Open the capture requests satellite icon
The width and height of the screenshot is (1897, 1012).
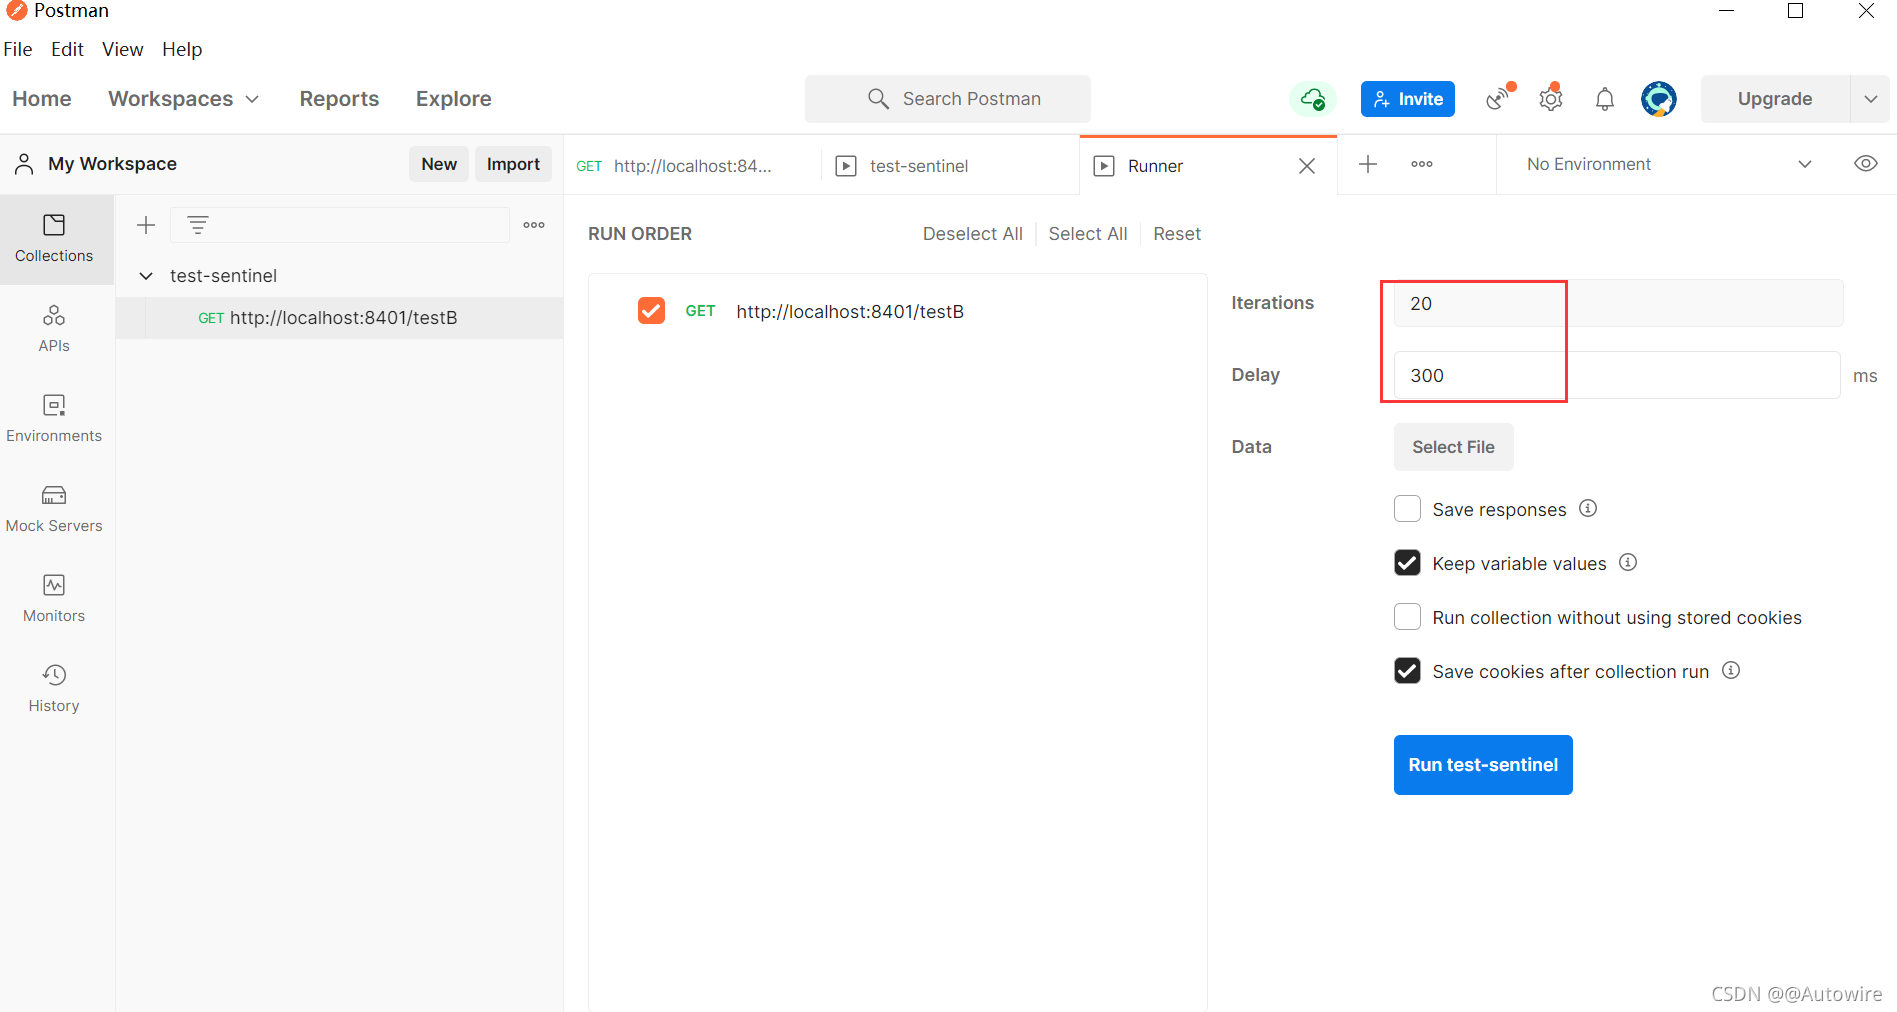[1500, 98]
